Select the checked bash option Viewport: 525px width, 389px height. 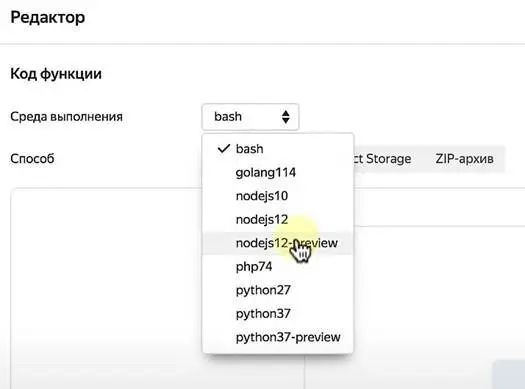tap(278, 149)
